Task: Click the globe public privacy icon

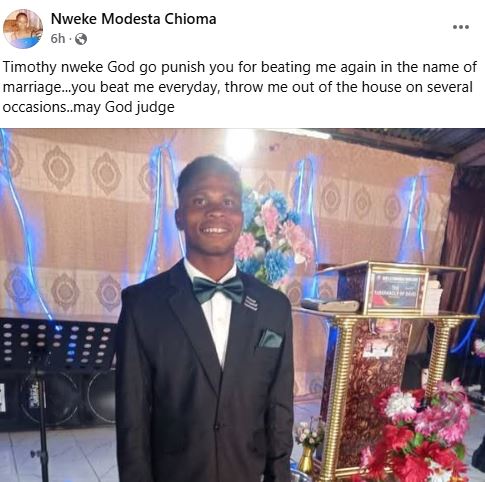Action: [81, 39]
